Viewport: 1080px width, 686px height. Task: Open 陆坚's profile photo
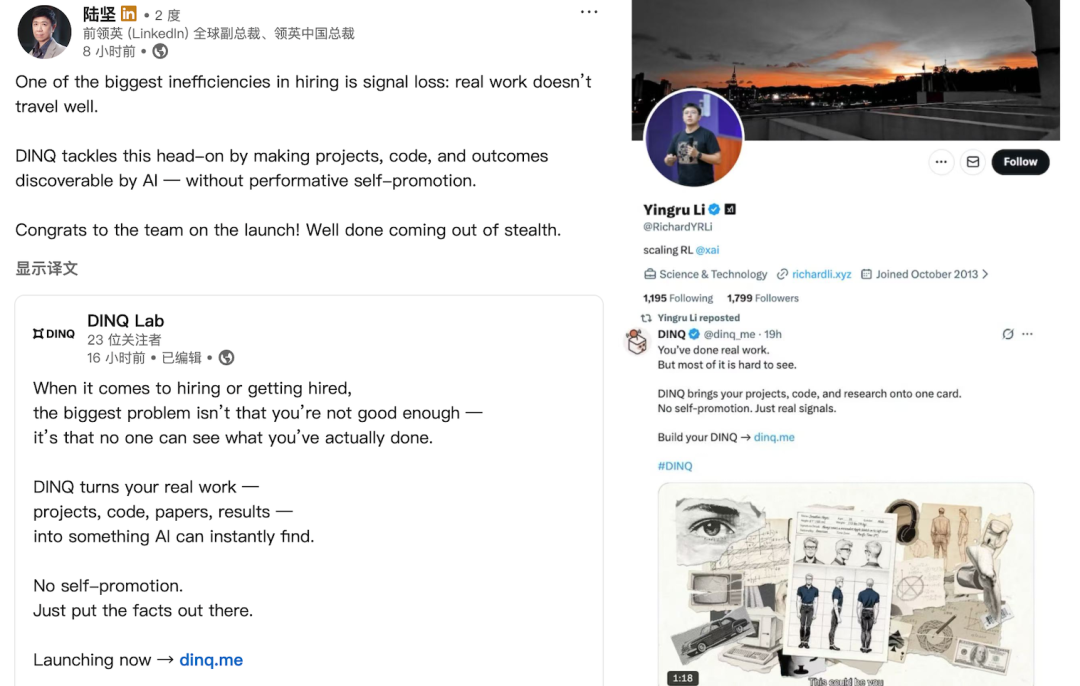tap(44, 32)
